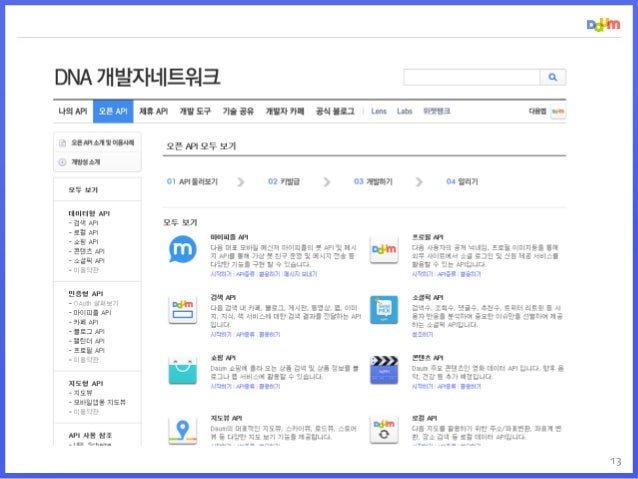Viewport: 638px width, 479px height.
Task: Click 참조하기 under 소셜픽 API
Action: (x=422, y=335)
